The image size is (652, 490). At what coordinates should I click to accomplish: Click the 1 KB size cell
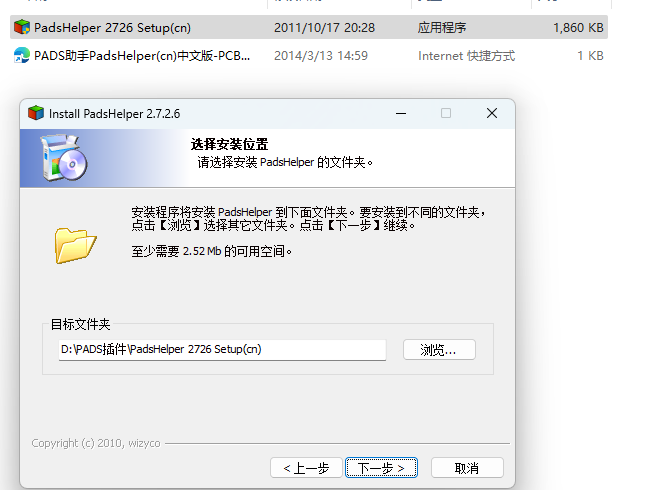[590, 56]
